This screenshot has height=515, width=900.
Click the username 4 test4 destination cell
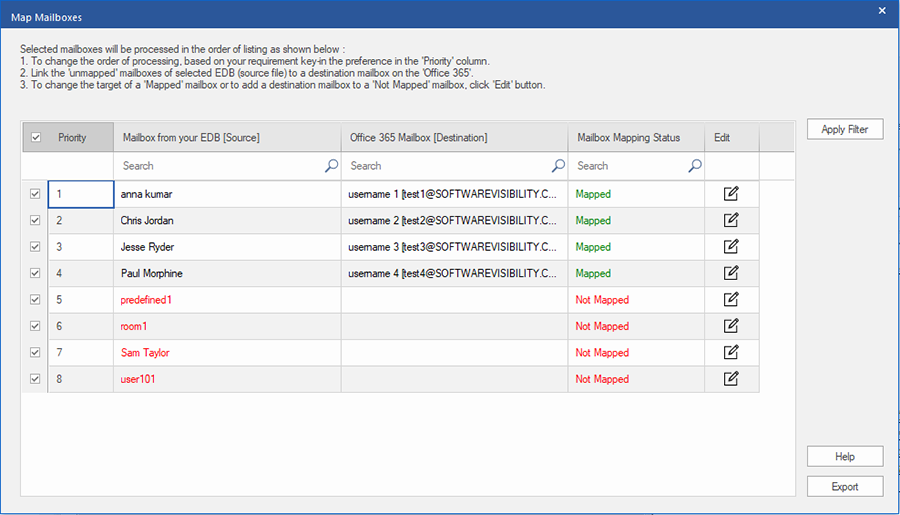[x=455, y=273]
